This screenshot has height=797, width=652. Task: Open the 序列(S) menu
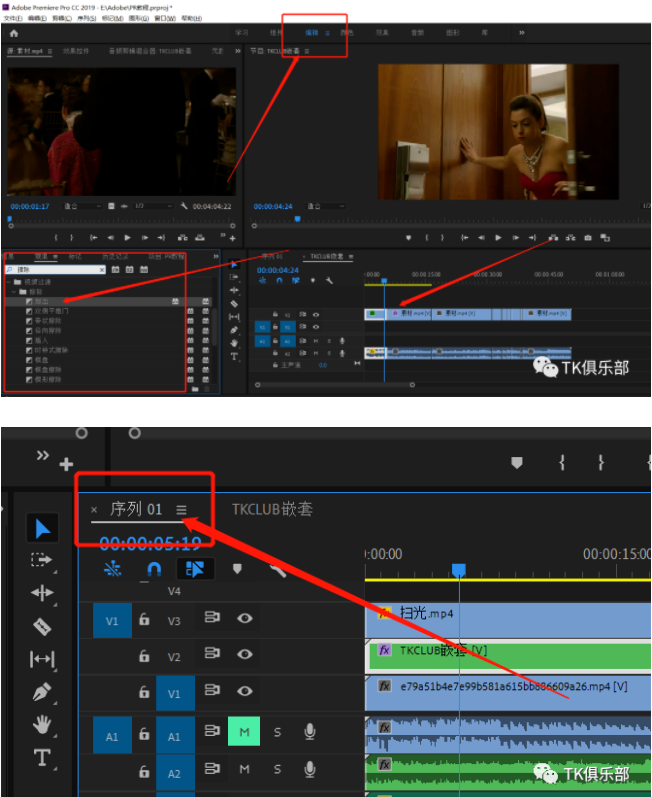pyautogui.click(x=86, y=18)
